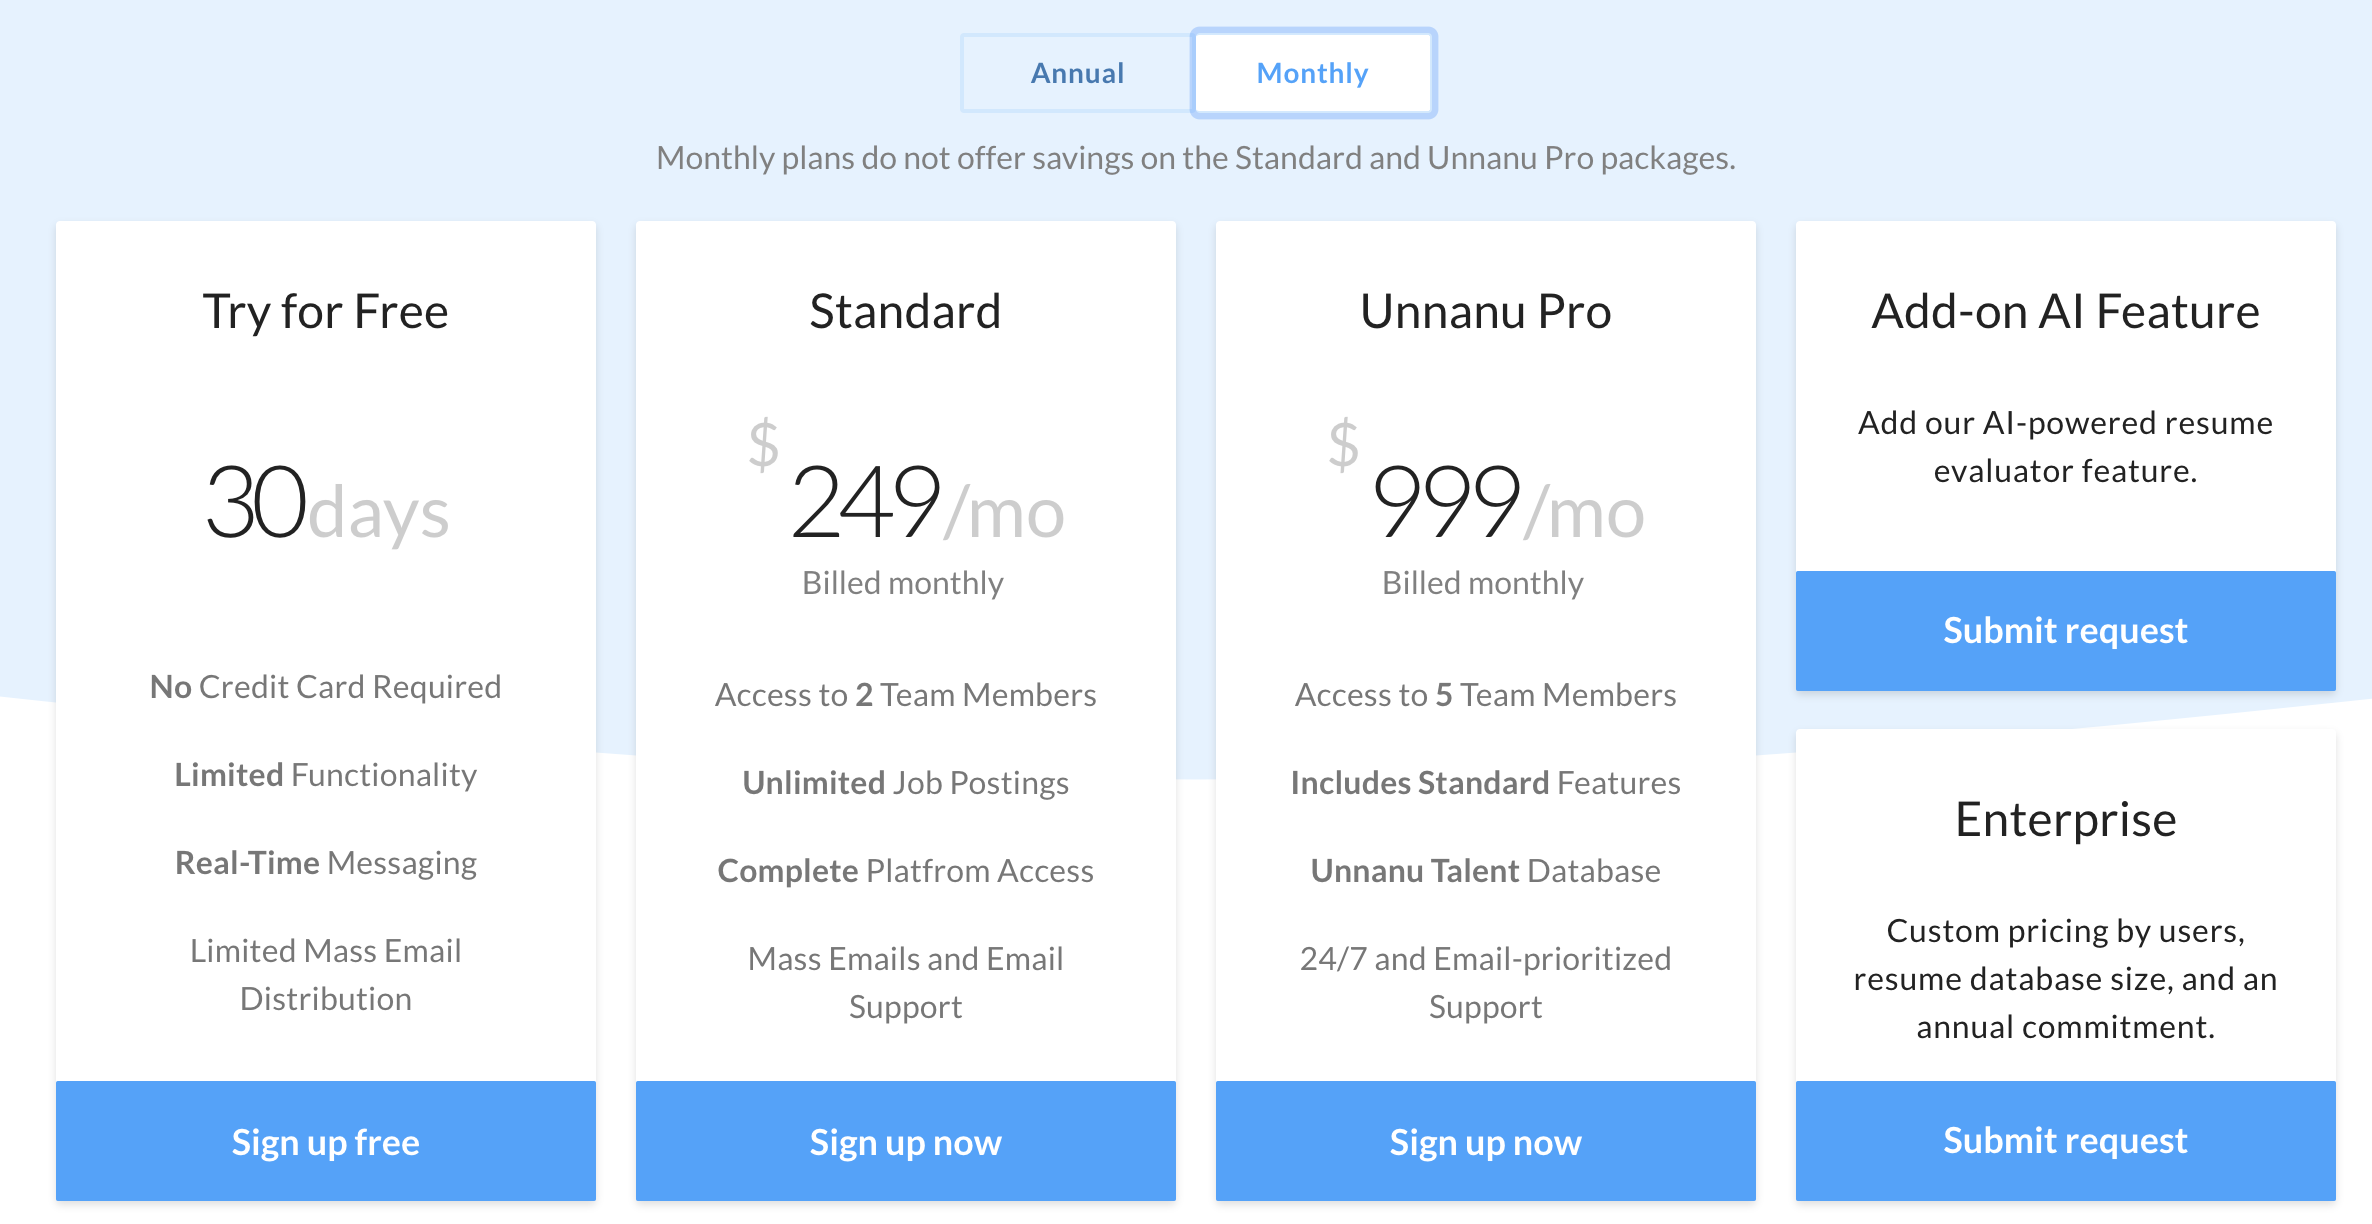Click the Add-on AI Feature heading
This screenshot has height=1224, width=2372.
coord(2066,311)
